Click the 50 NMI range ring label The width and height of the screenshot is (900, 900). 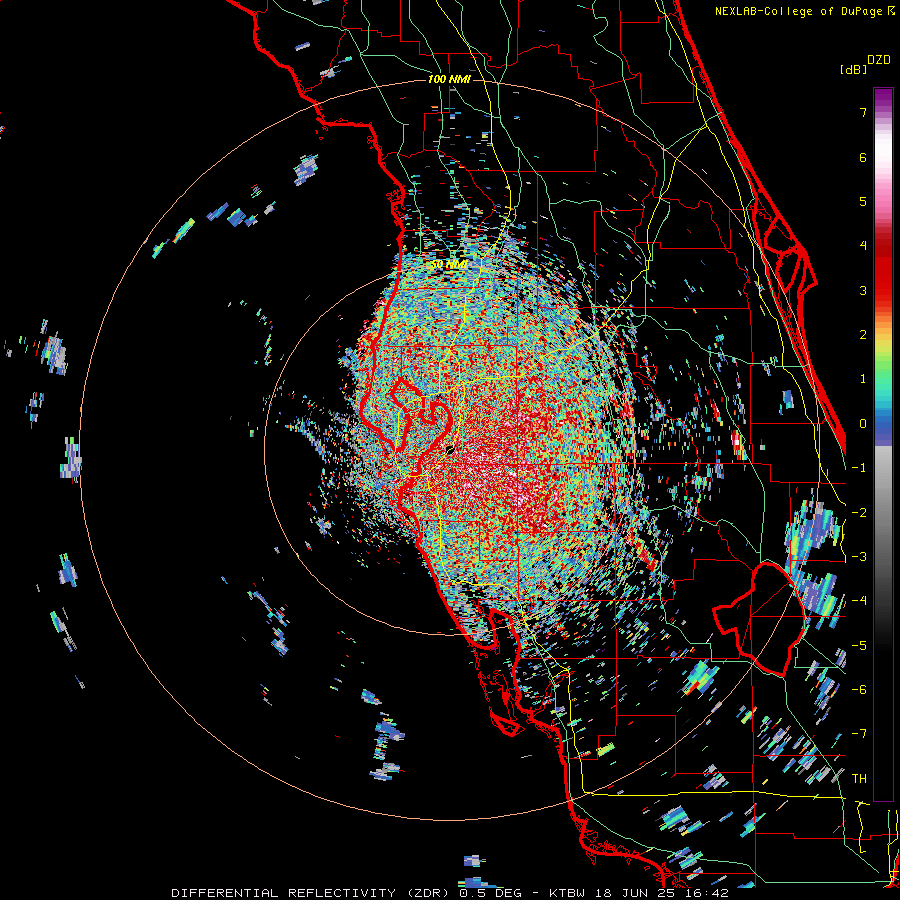(449, 265)
